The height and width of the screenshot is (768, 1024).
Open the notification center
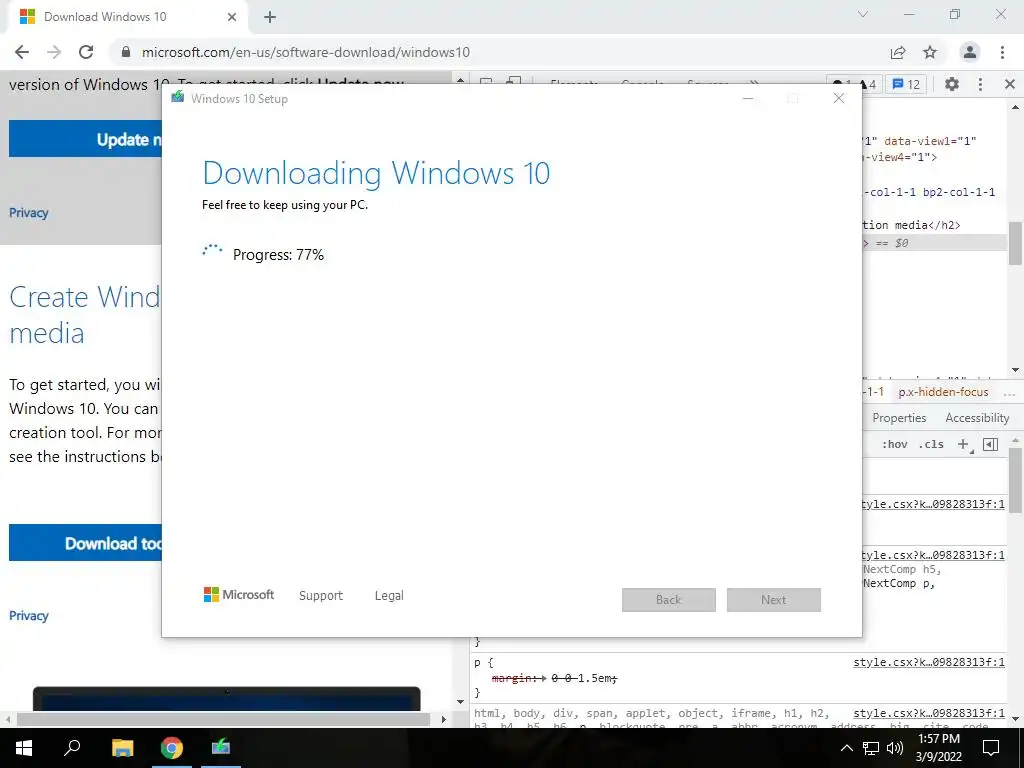tap(991, 748)
